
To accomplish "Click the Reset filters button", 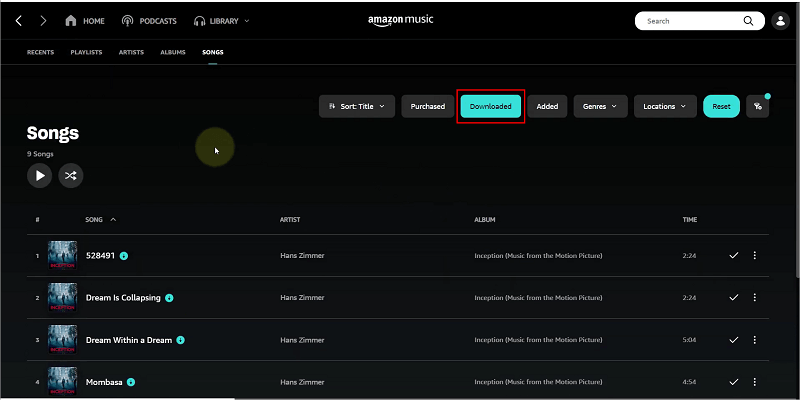I will click(721, 106).
